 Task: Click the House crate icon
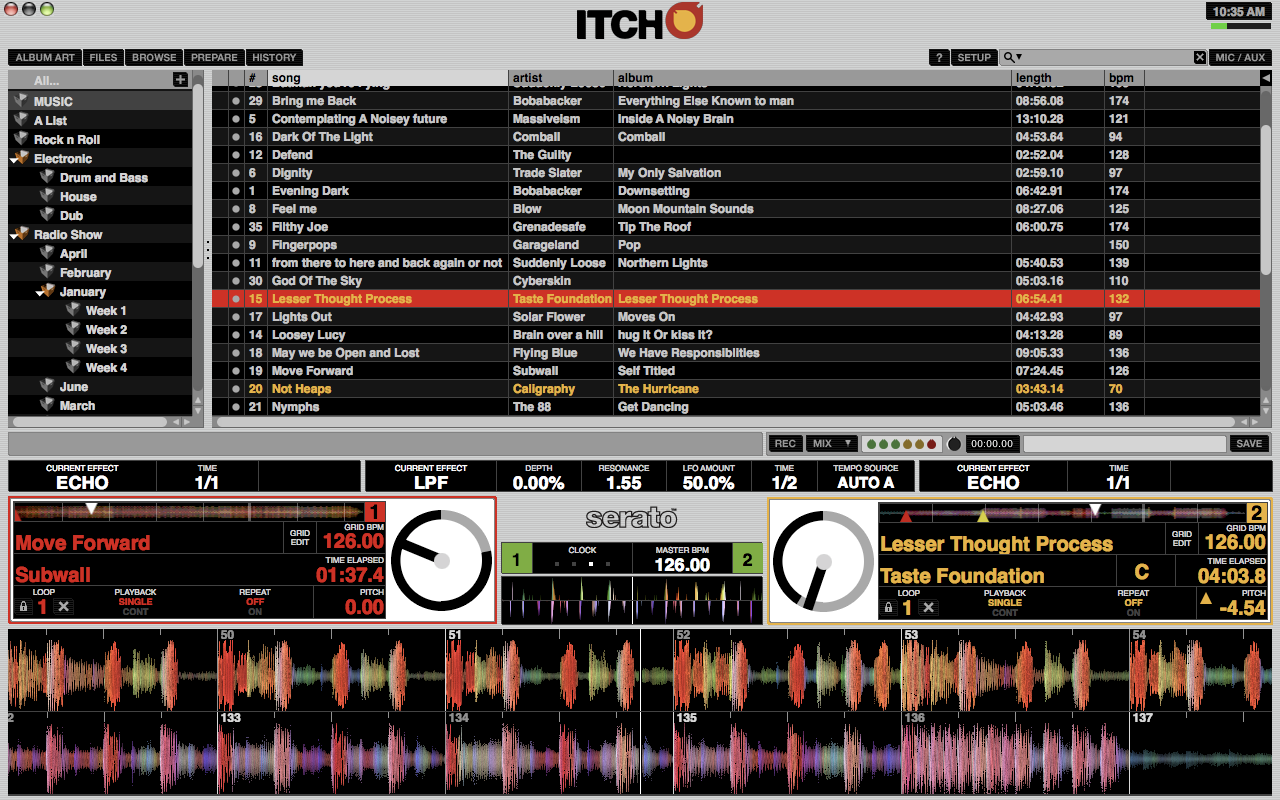pyautogui.click(x=47, y=196)
